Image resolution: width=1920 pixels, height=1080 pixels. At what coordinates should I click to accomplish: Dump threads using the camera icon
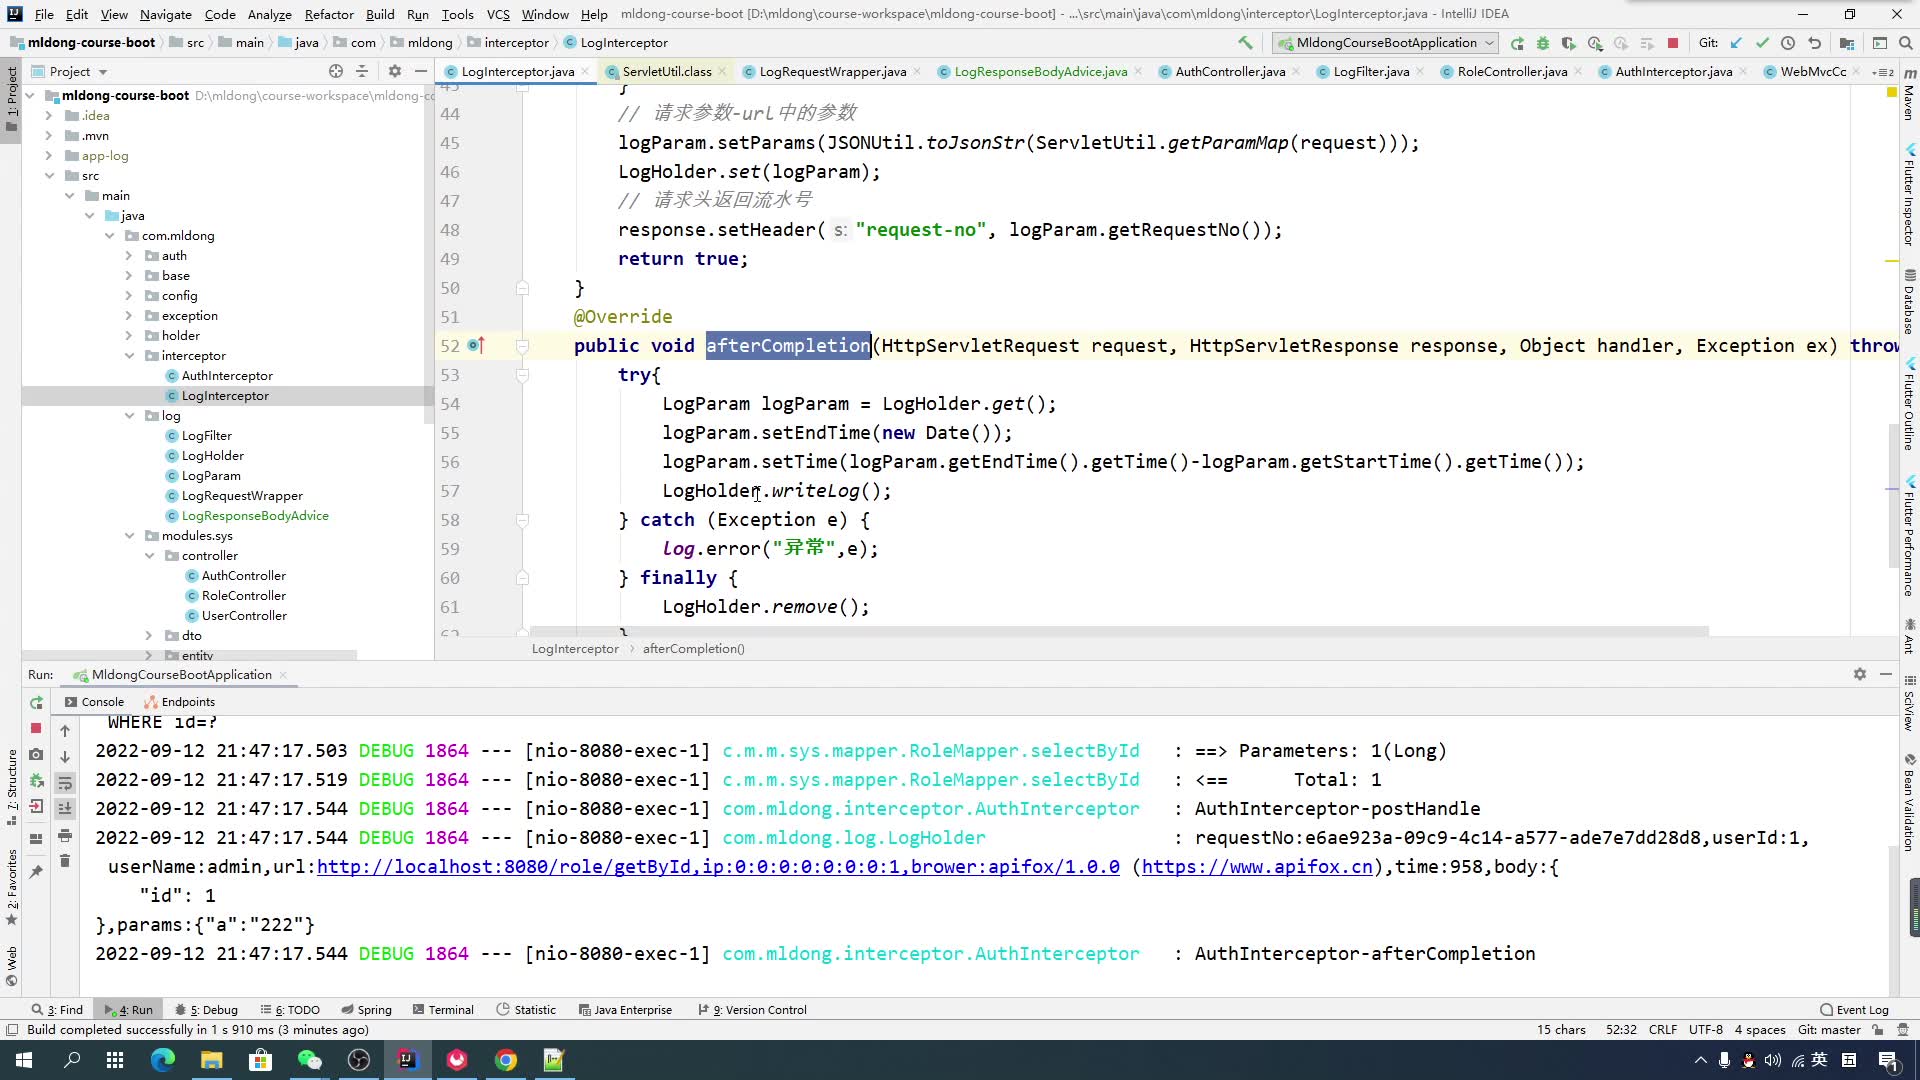36,755
